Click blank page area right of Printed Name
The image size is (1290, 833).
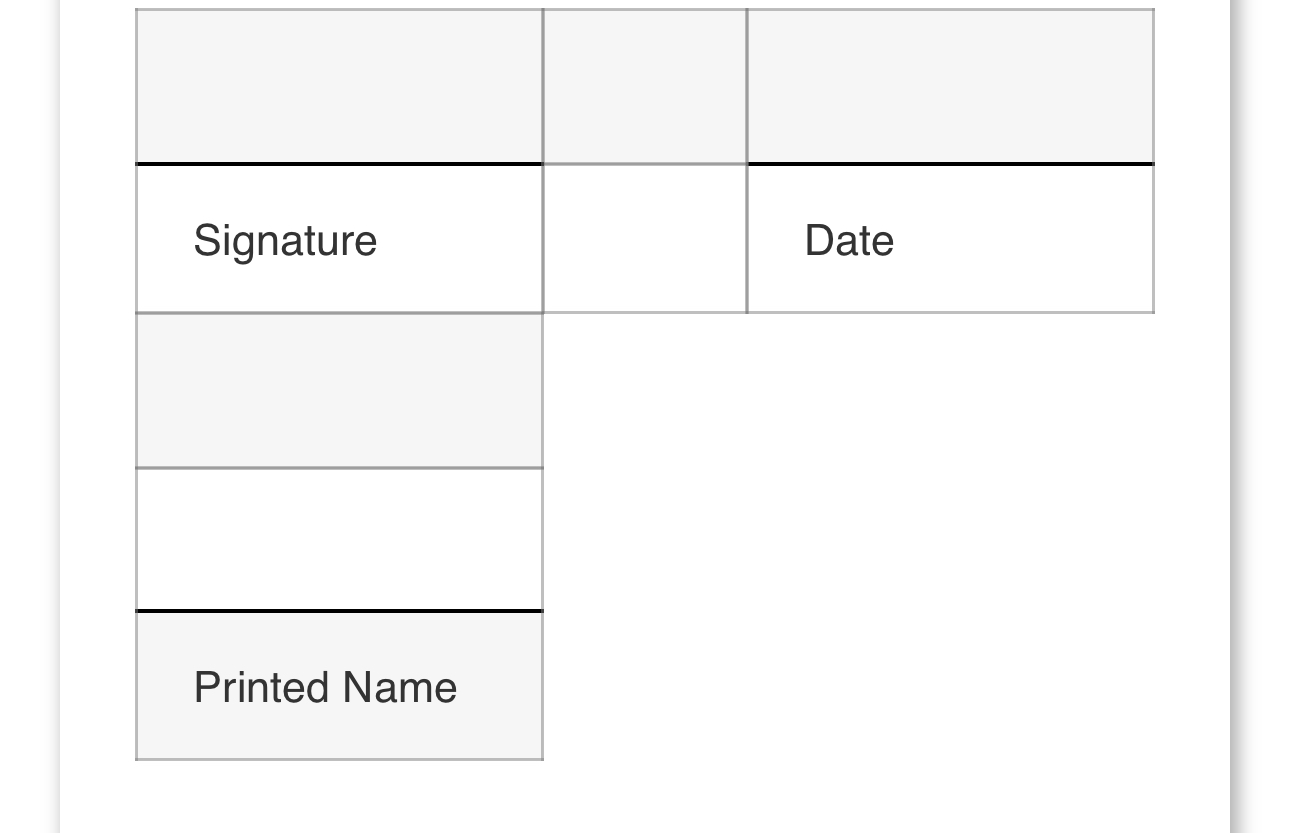[850, 688]
